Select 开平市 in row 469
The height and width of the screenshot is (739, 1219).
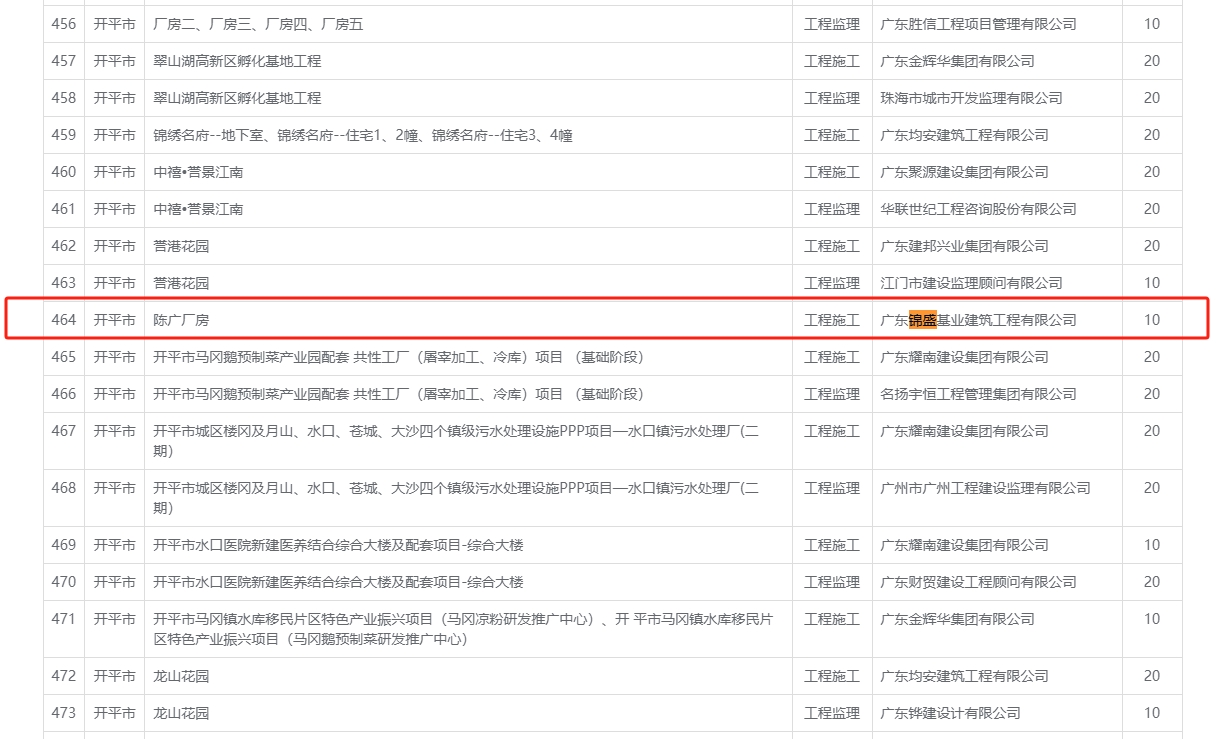(114, 545)
